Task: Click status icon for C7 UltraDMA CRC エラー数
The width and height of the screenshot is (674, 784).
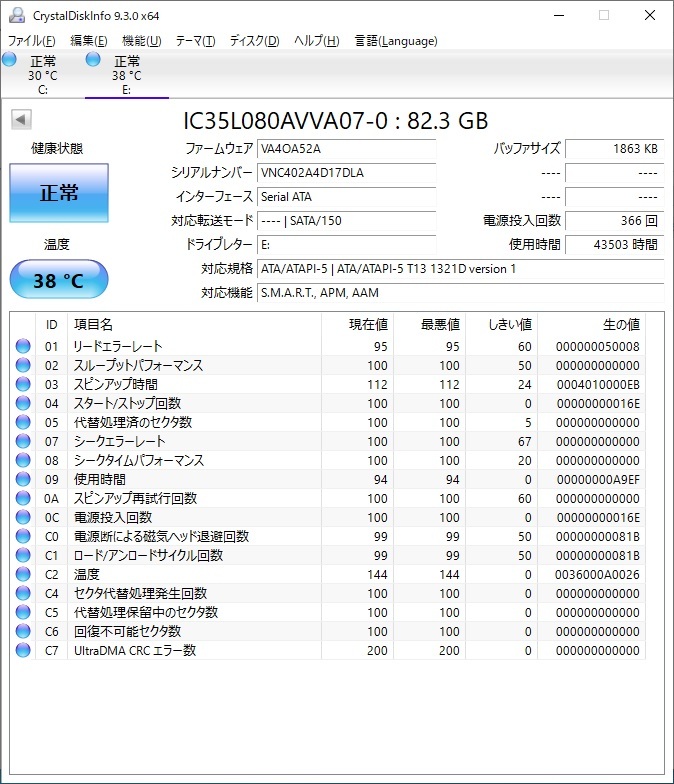Action: pos(23,650)
